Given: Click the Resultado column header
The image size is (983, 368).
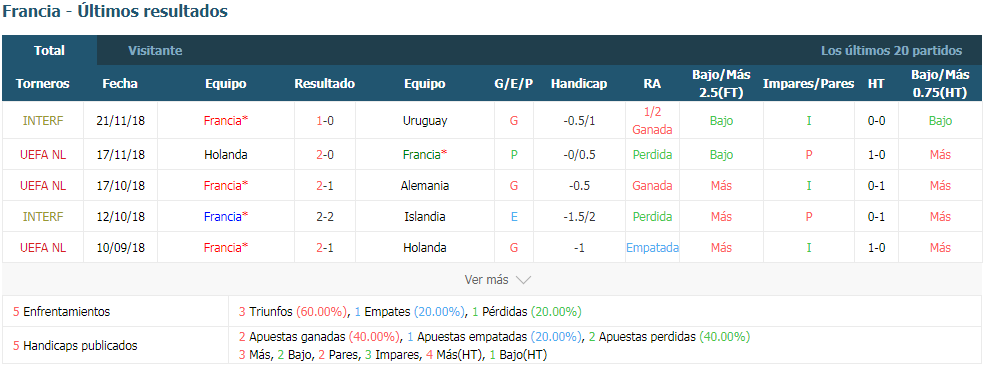Looking at the screenshot, I should point(325,84).
